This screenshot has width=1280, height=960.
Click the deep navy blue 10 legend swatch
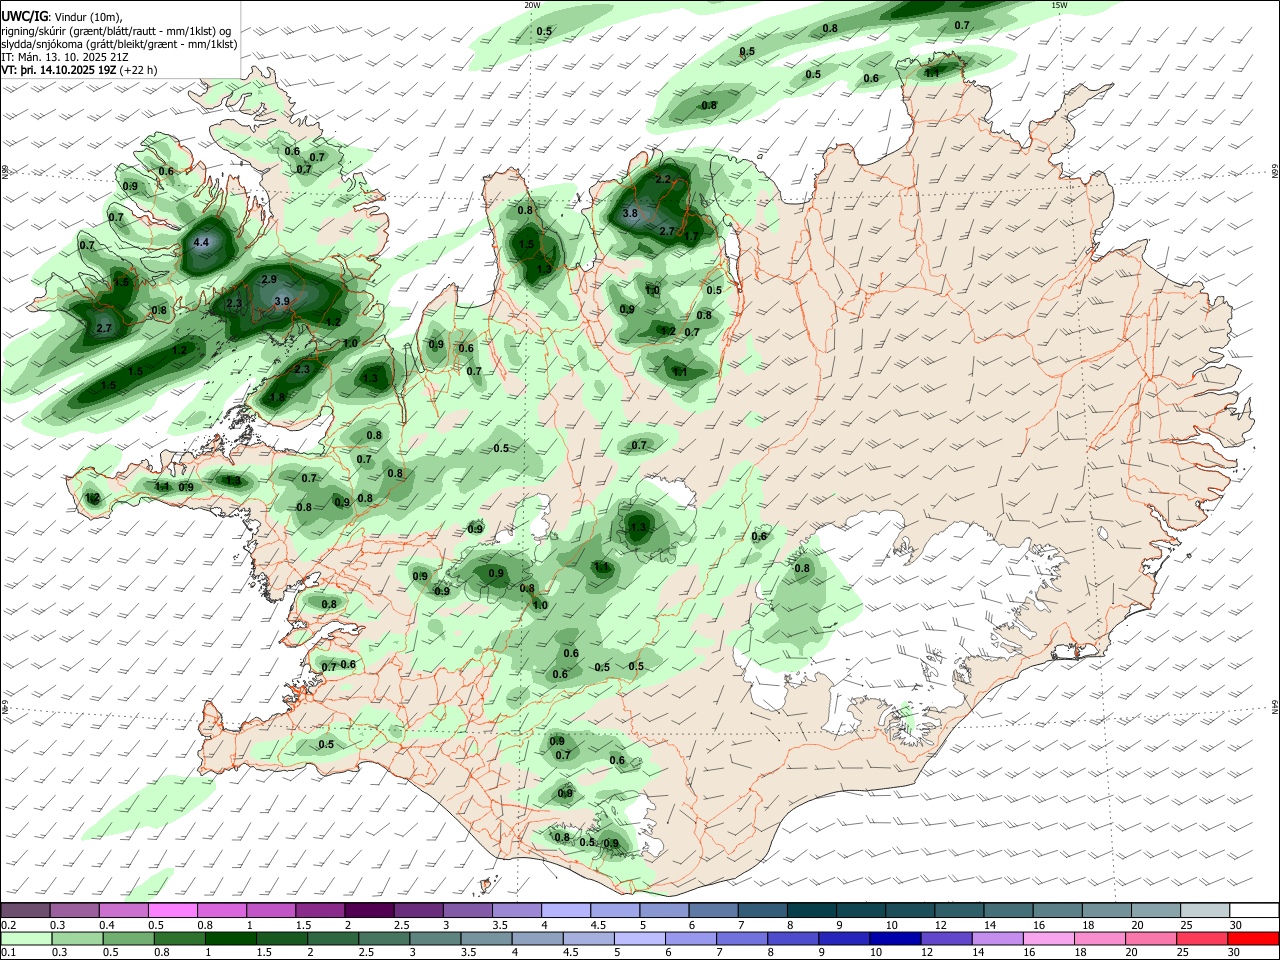tap(895, 939)
